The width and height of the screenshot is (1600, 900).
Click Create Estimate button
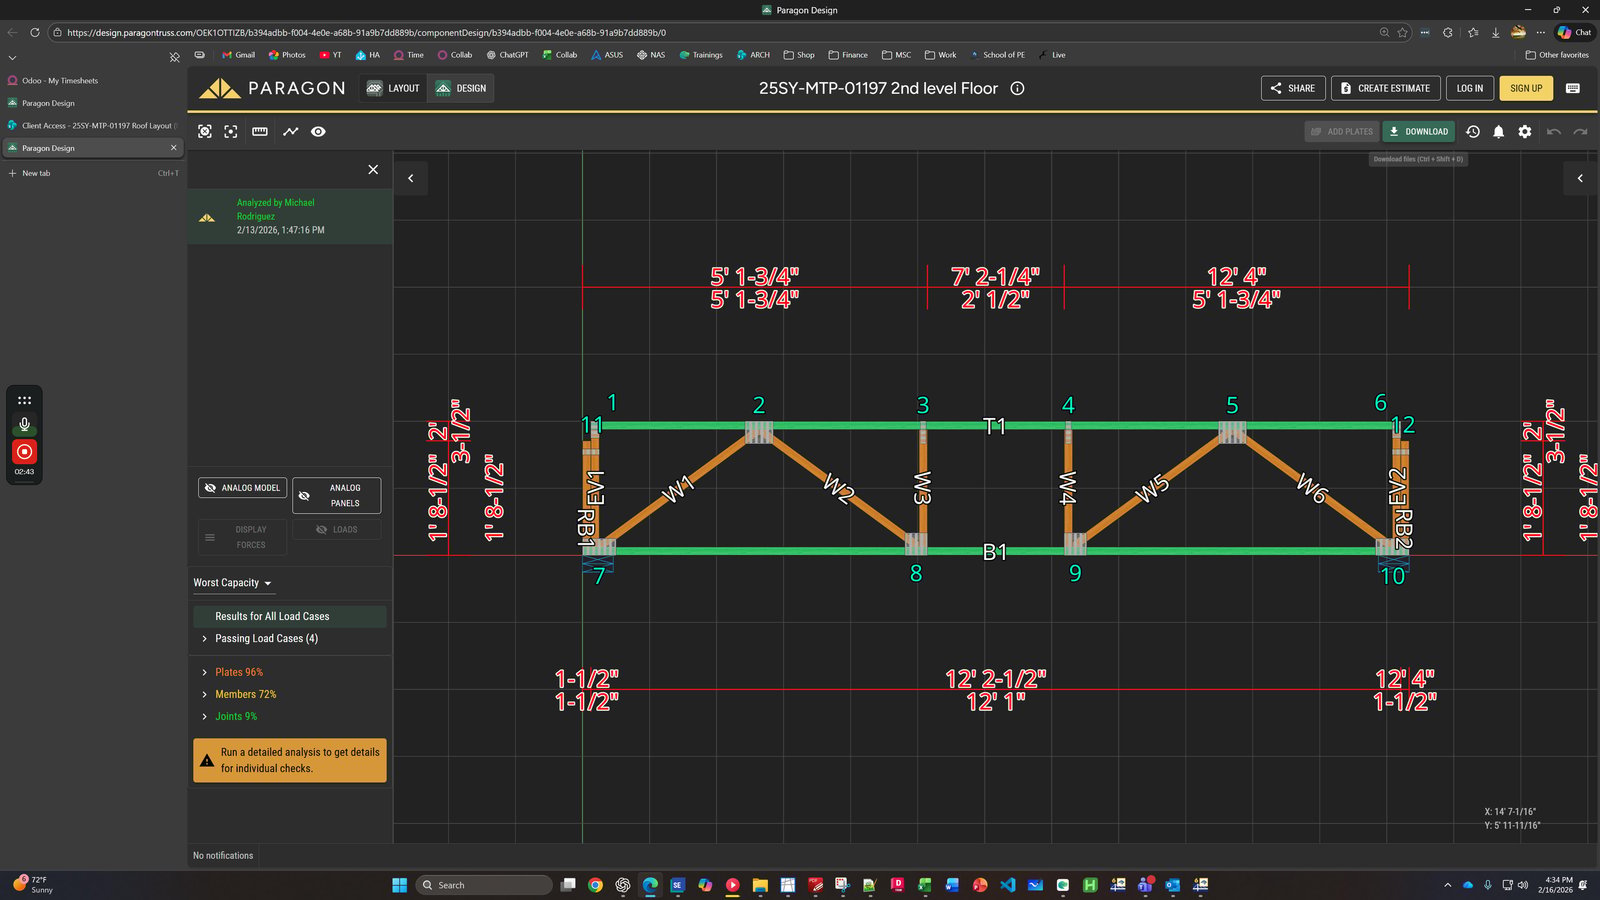pos(1386,88)
